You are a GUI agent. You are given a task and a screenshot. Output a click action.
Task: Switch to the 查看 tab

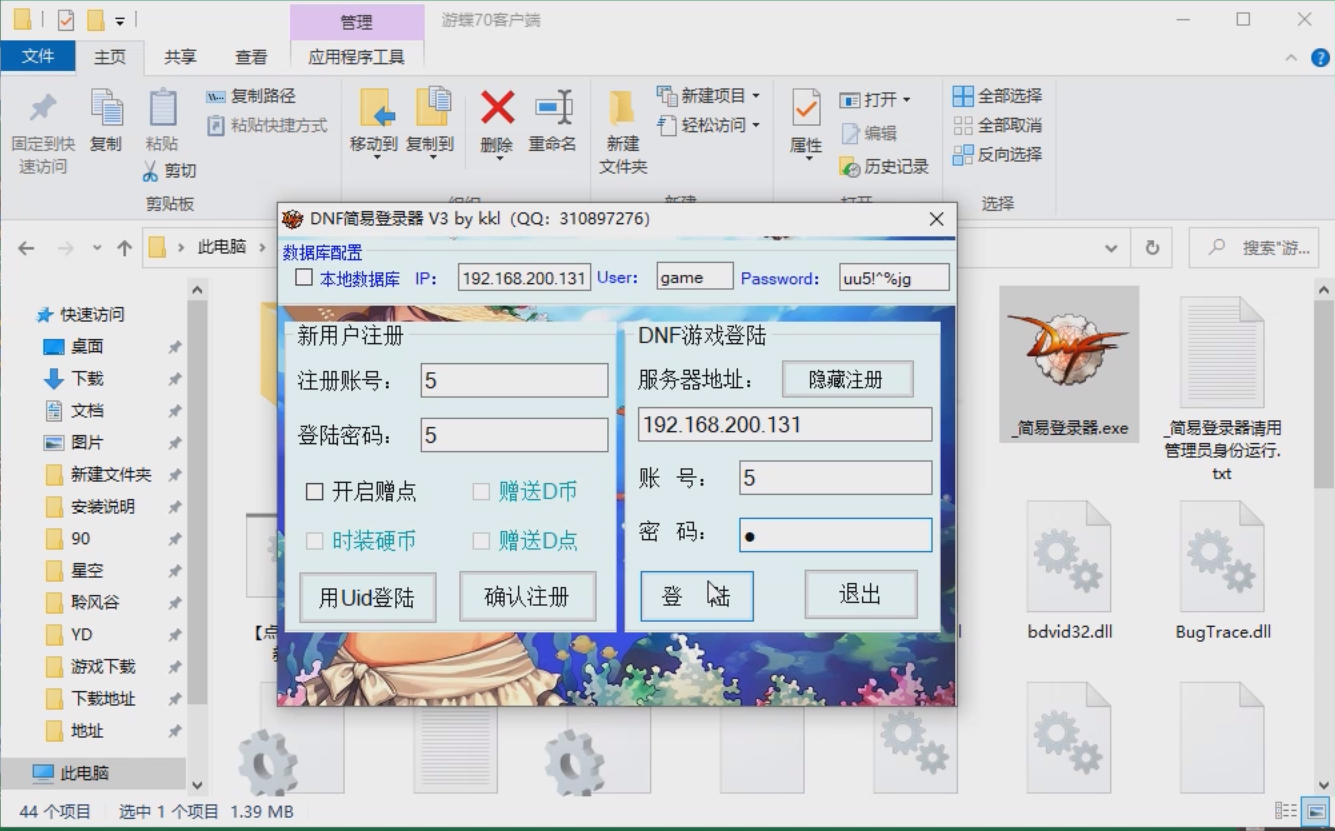[x=251, y=57]
